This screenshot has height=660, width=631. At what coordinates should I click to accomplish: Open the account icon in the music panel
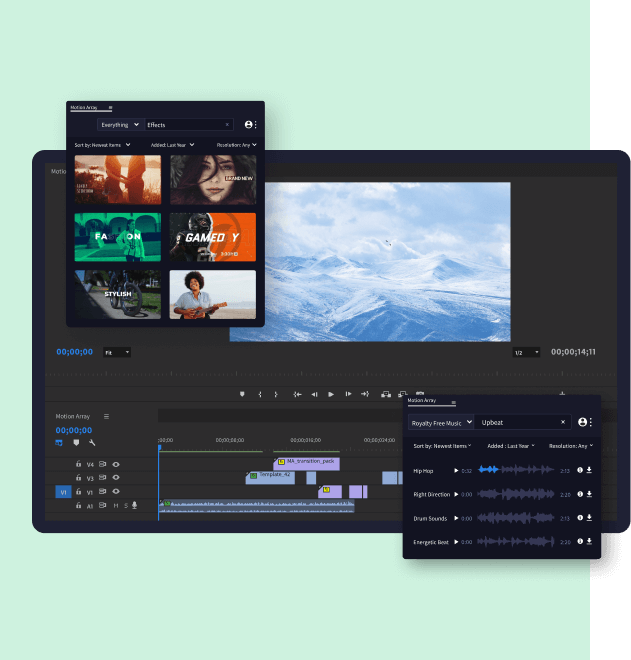point(581,422)
